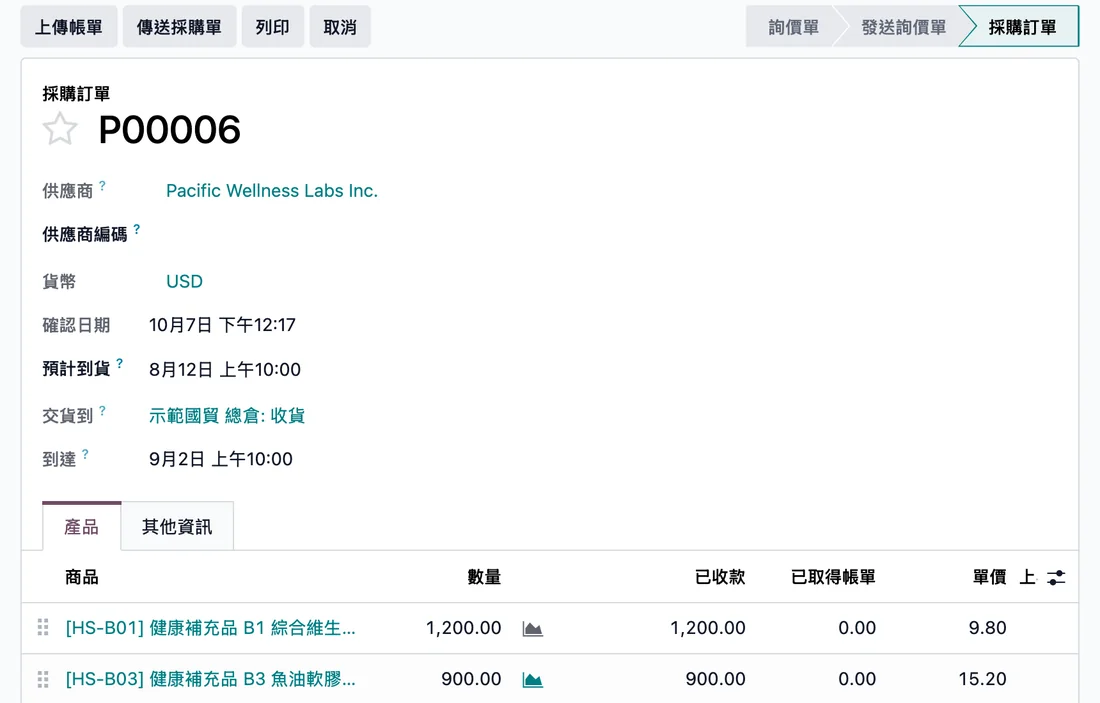Sort by 單價 column header

point(989,577)
